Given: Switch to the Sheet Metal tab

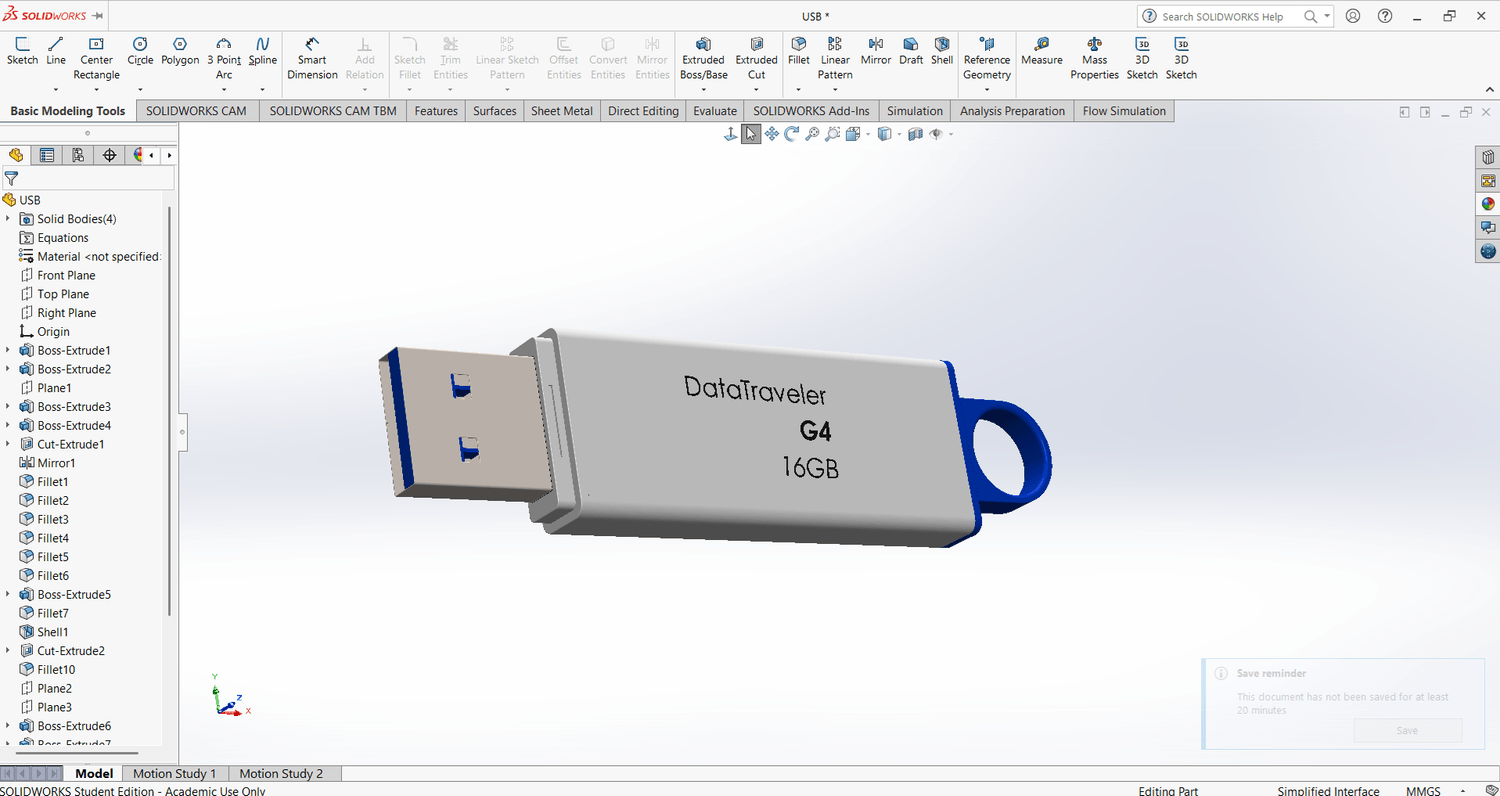Looking at the screenshot, I should tap(561, 111).
